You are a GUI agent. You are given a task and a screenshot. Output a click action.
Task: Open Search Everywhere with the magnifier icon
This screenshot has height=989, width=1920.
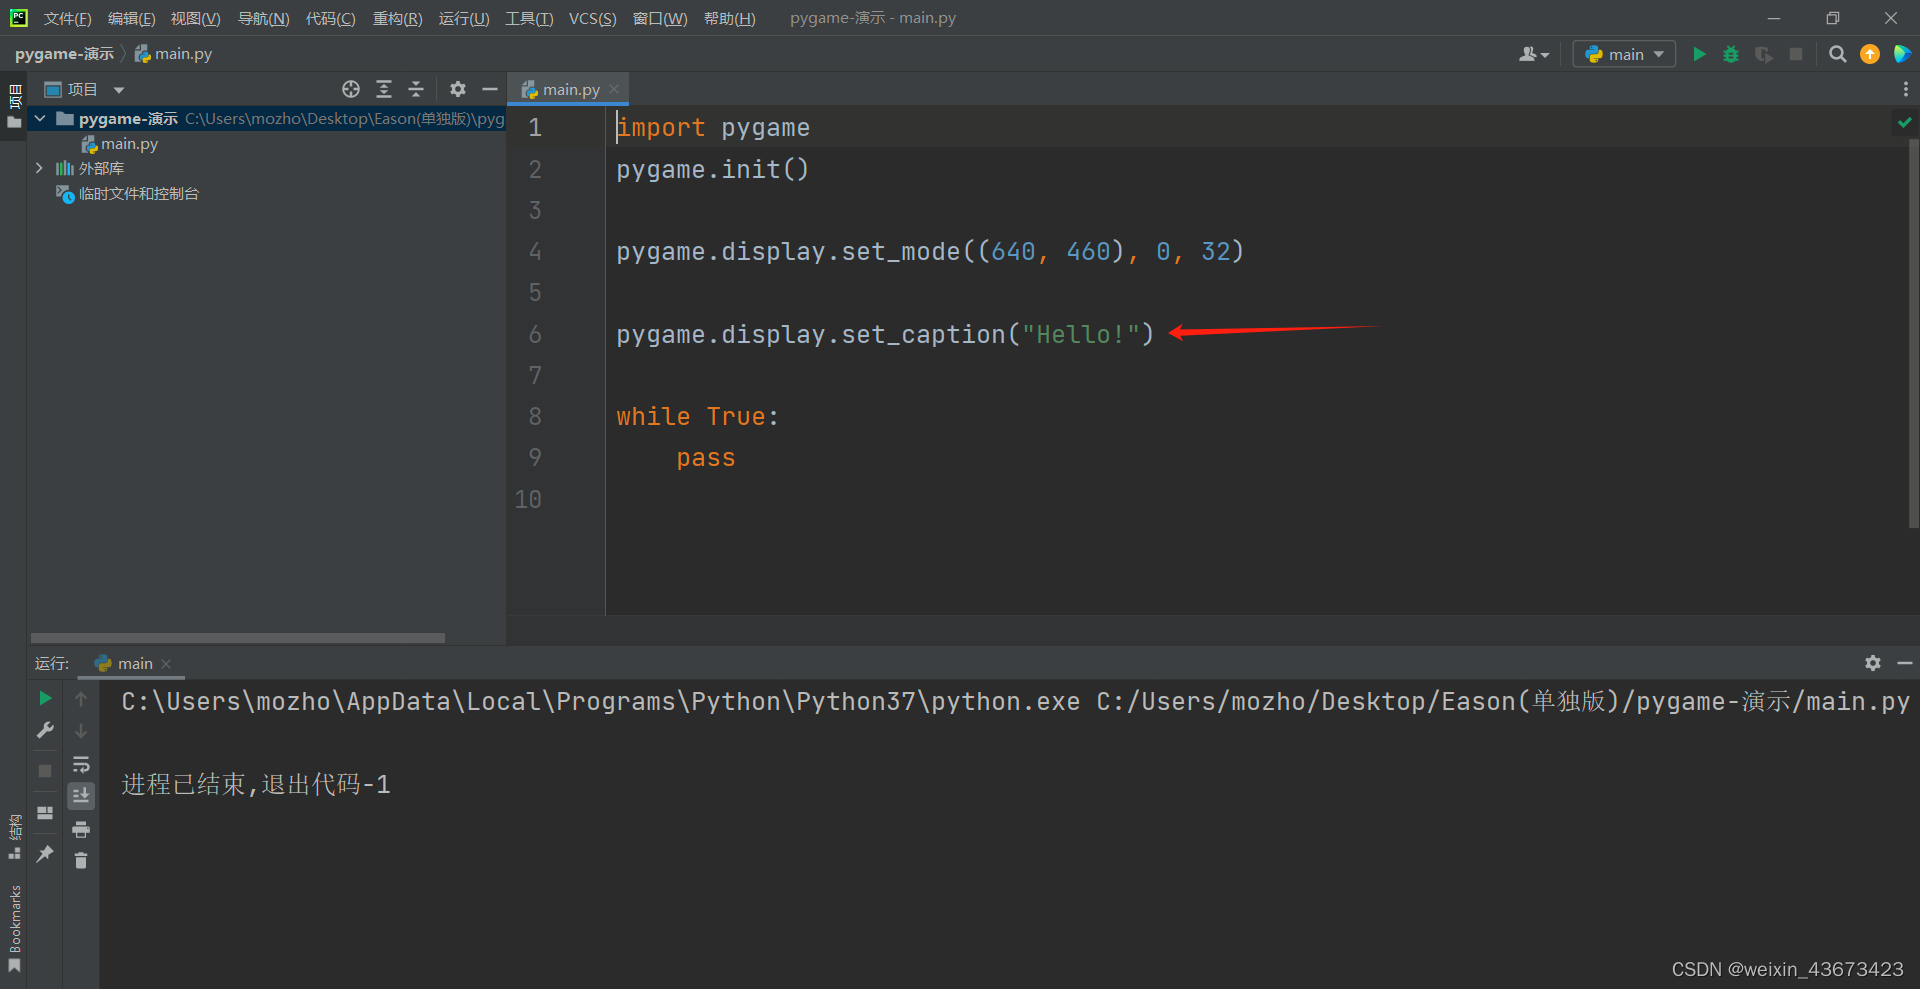[1837, 54]
